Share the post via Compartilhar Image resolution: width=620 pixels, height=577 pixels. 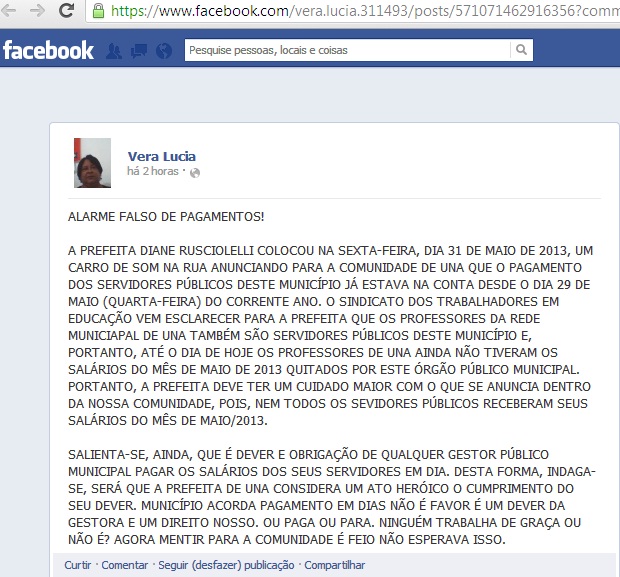335,565
